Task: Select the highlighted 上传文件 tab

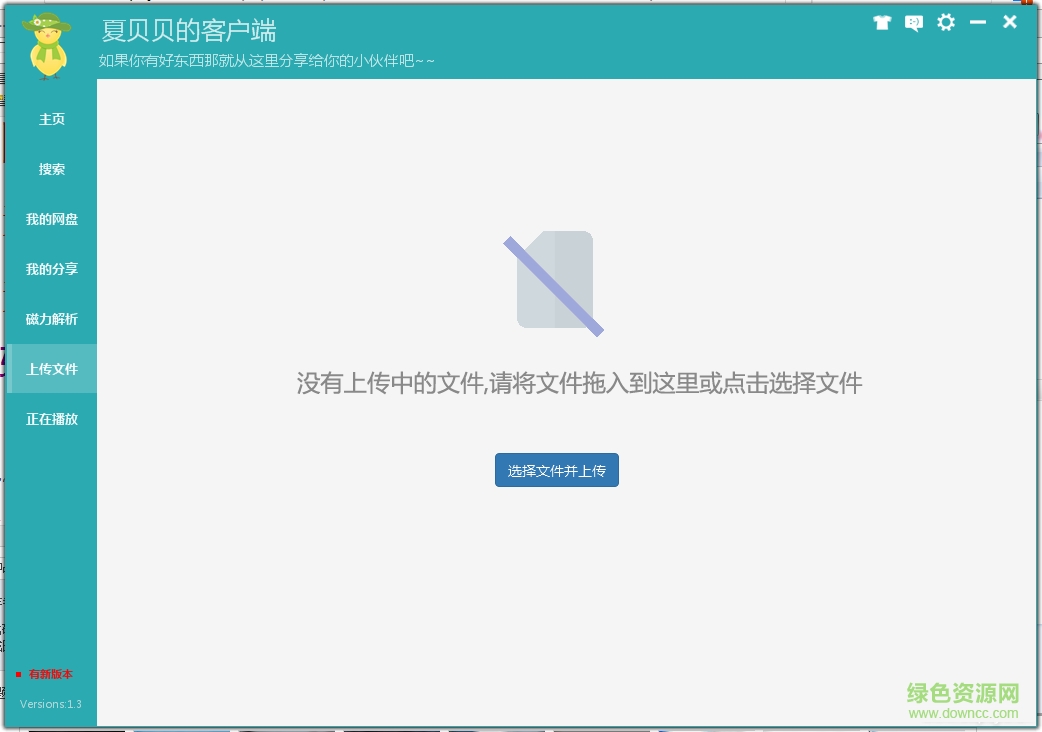Action: 51,369
